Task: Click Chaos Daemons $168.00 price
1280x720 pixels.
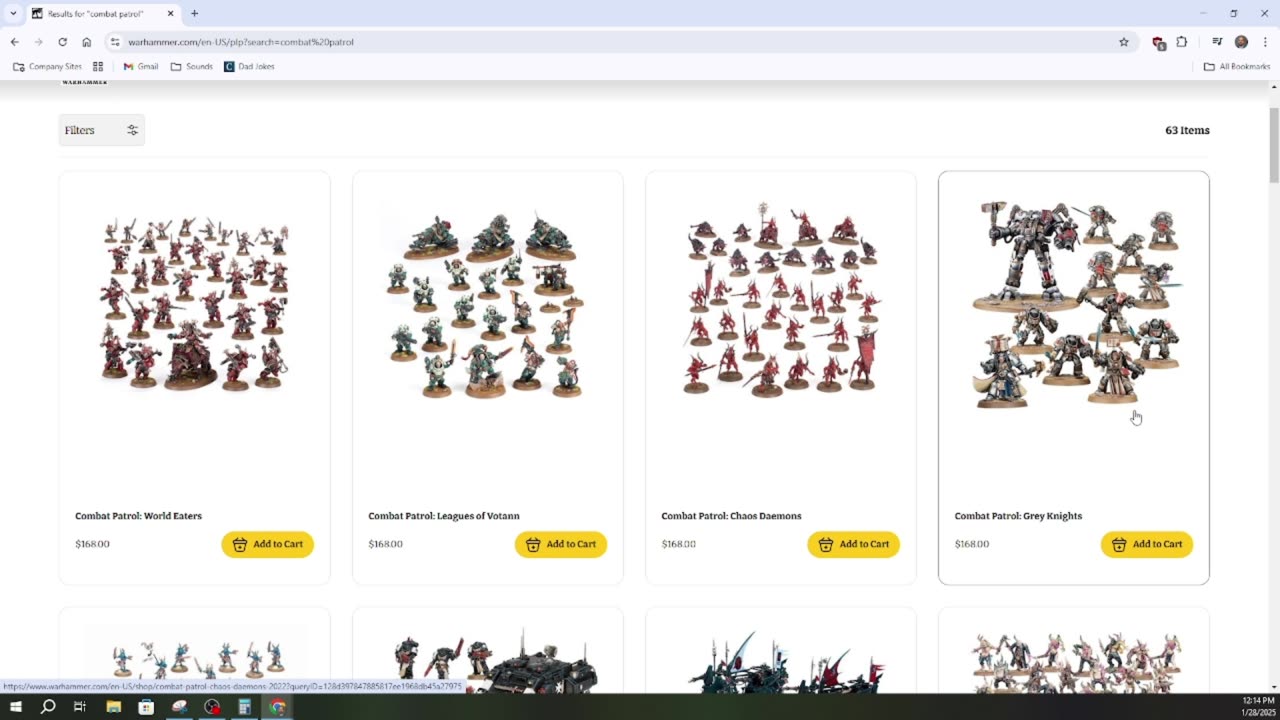Action: (x=678, y=544)
